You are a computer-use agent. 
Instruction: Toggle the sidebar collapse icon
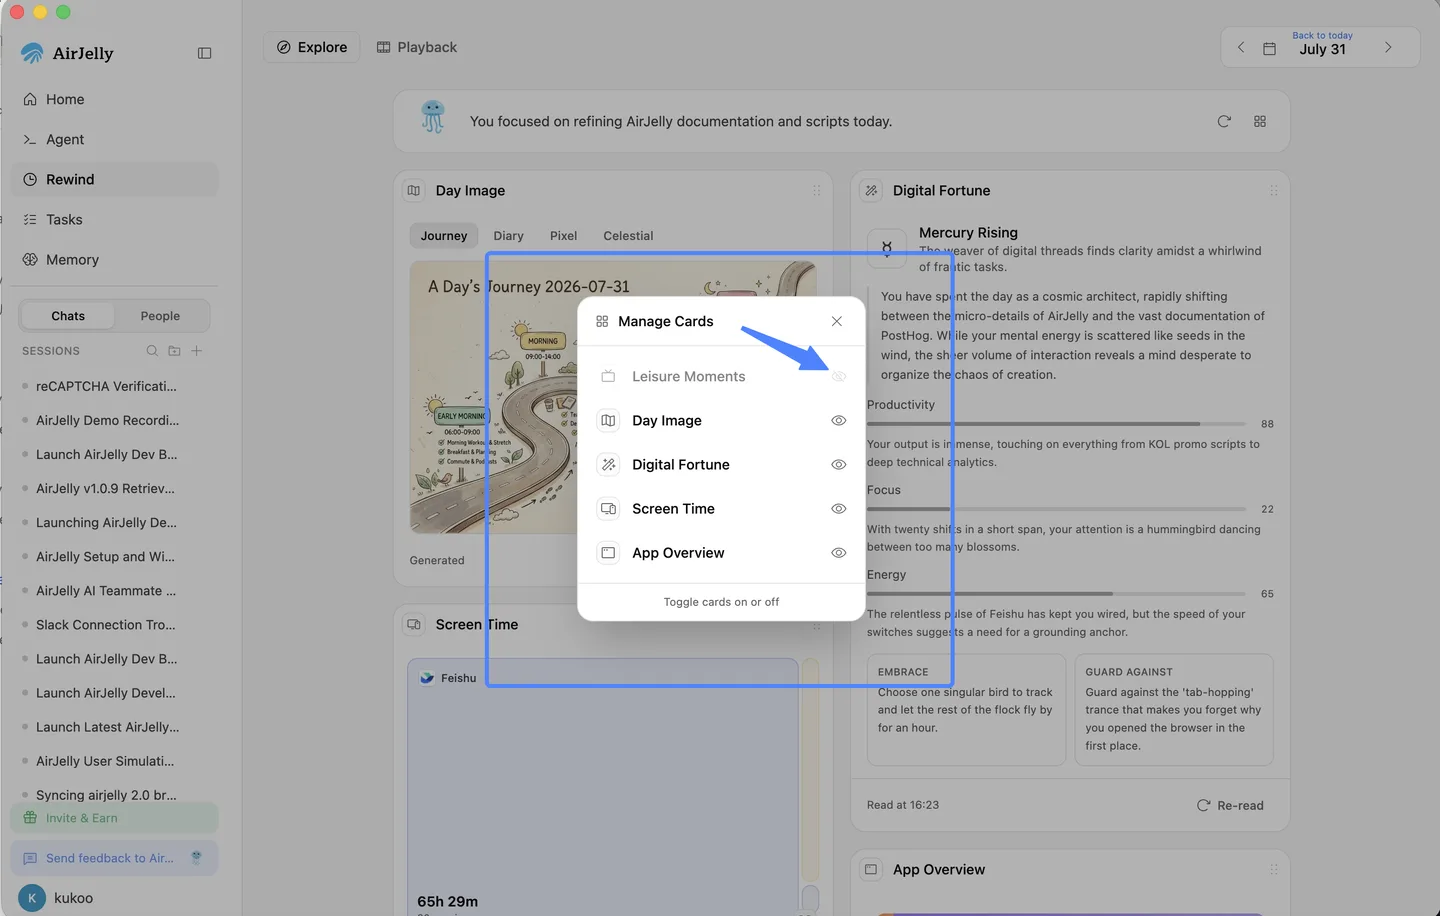pyautogui.click(x=204, y=53)
